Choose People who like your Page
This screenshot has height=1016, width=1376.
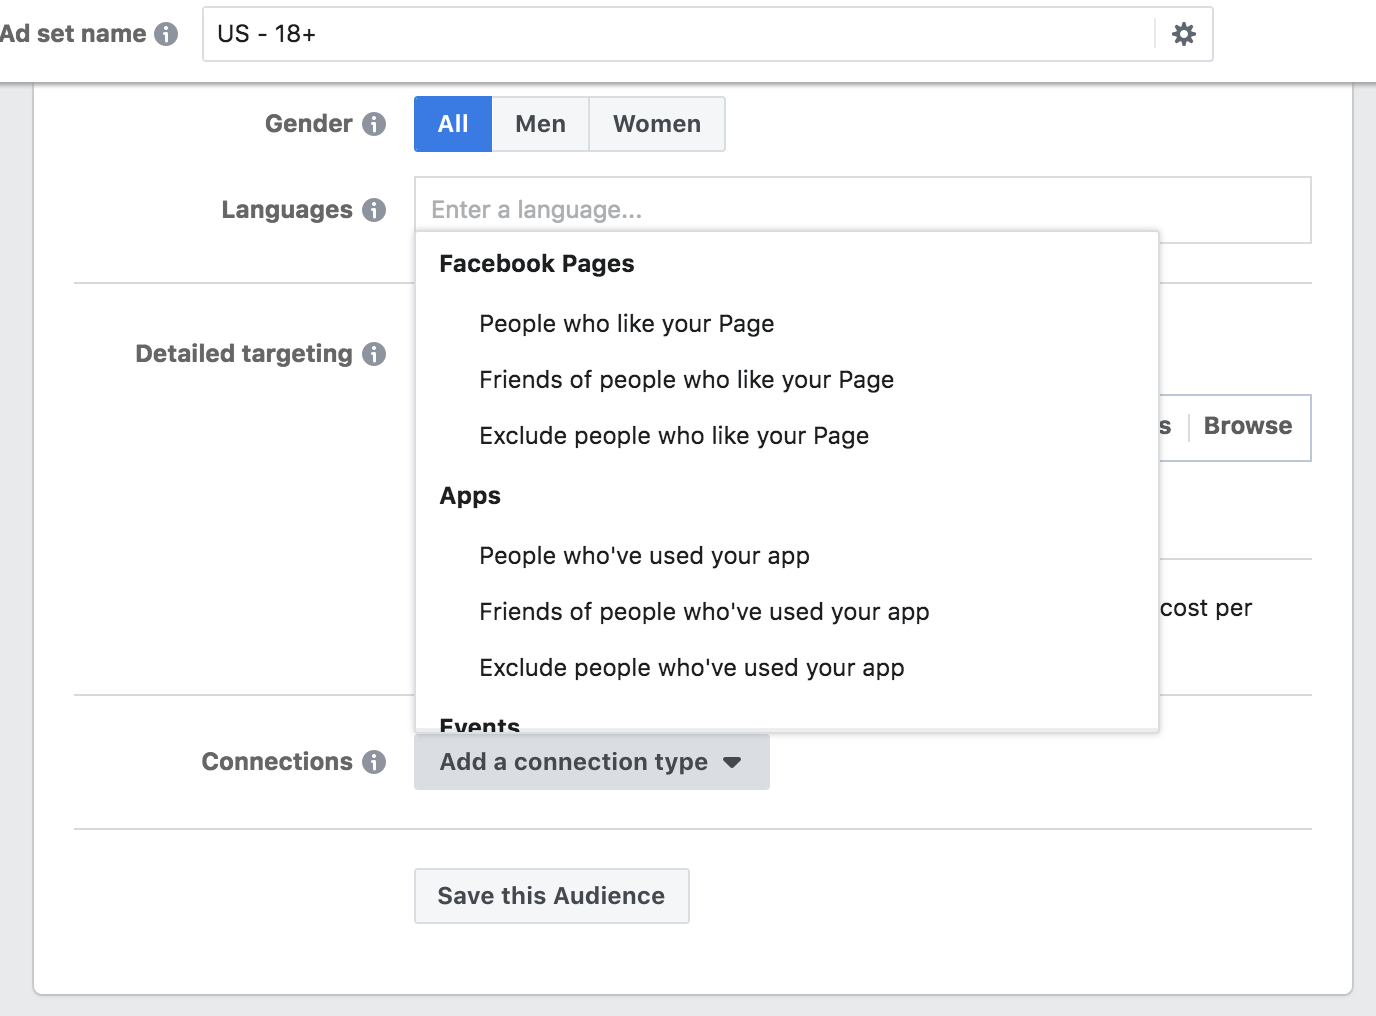[x=787, y=324]
